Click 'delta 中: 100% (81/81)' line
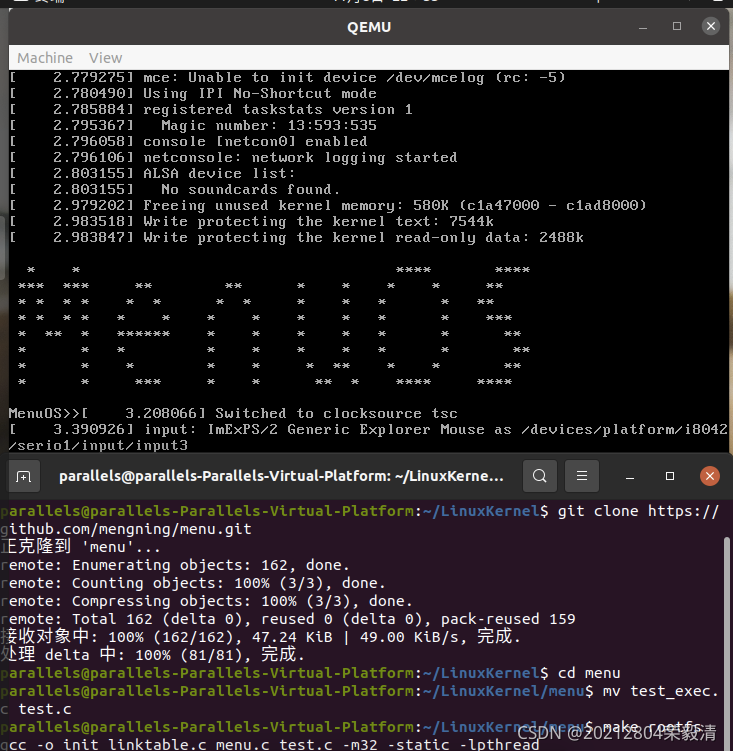The image size is (733, 751). [152, 655]
